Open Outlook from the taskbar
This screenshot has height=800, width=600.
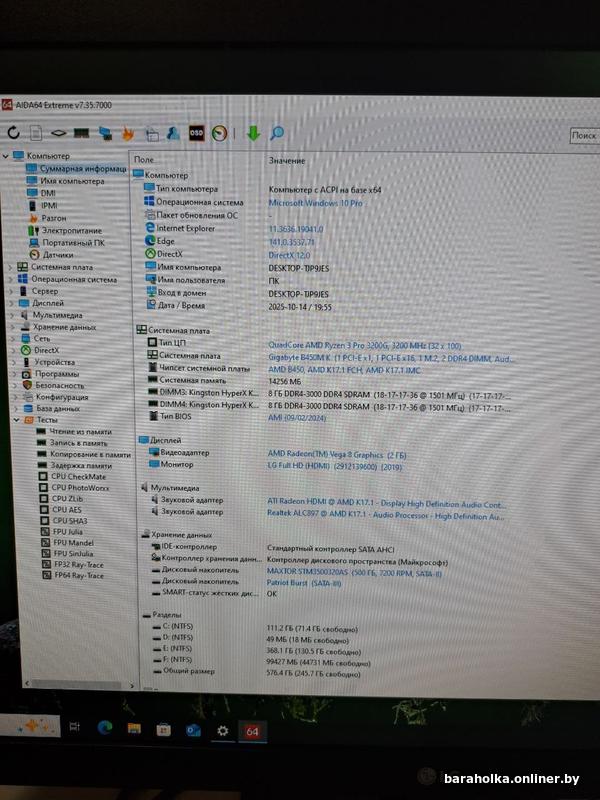(x=193, y=730)
